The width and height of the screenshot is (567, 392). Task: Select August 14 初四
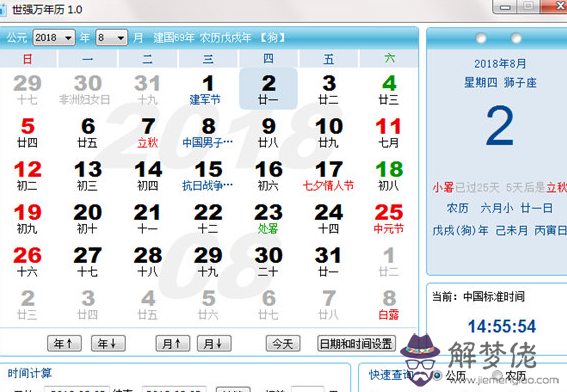coord(148,175)
